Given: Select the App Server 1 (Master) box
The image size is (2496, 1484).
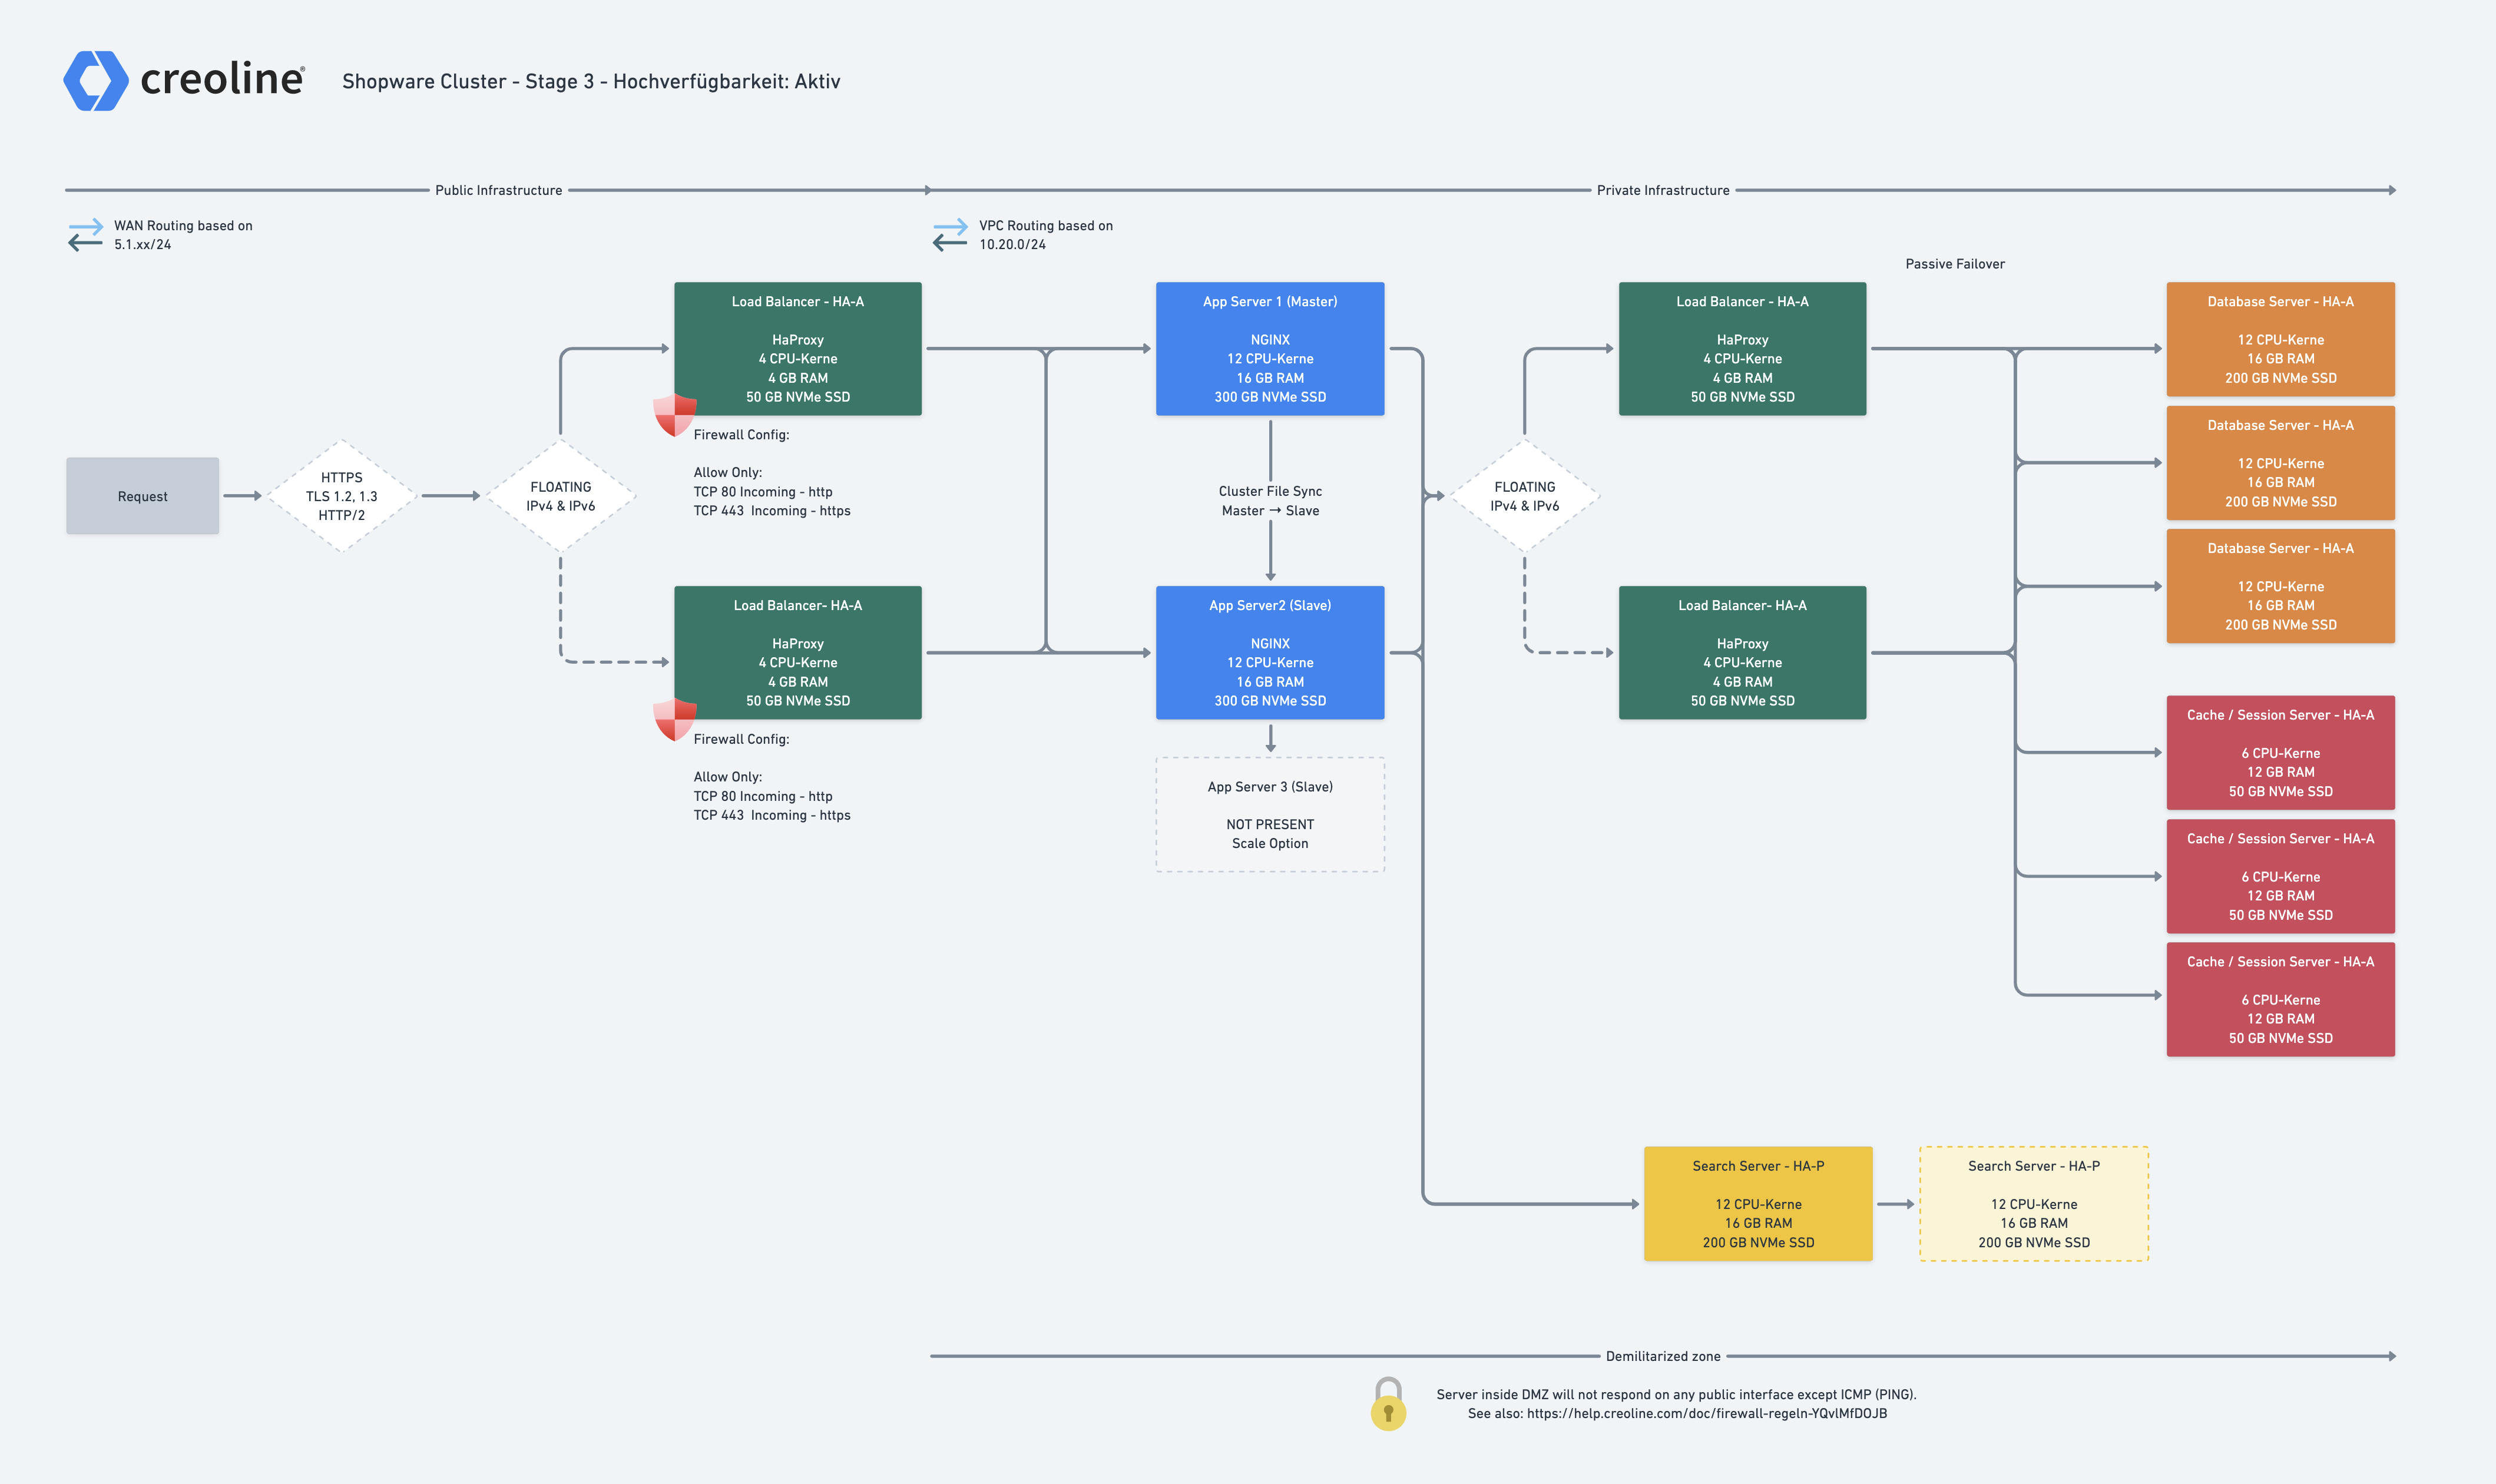Looking at the screenshot, I should click(1270, 349).
